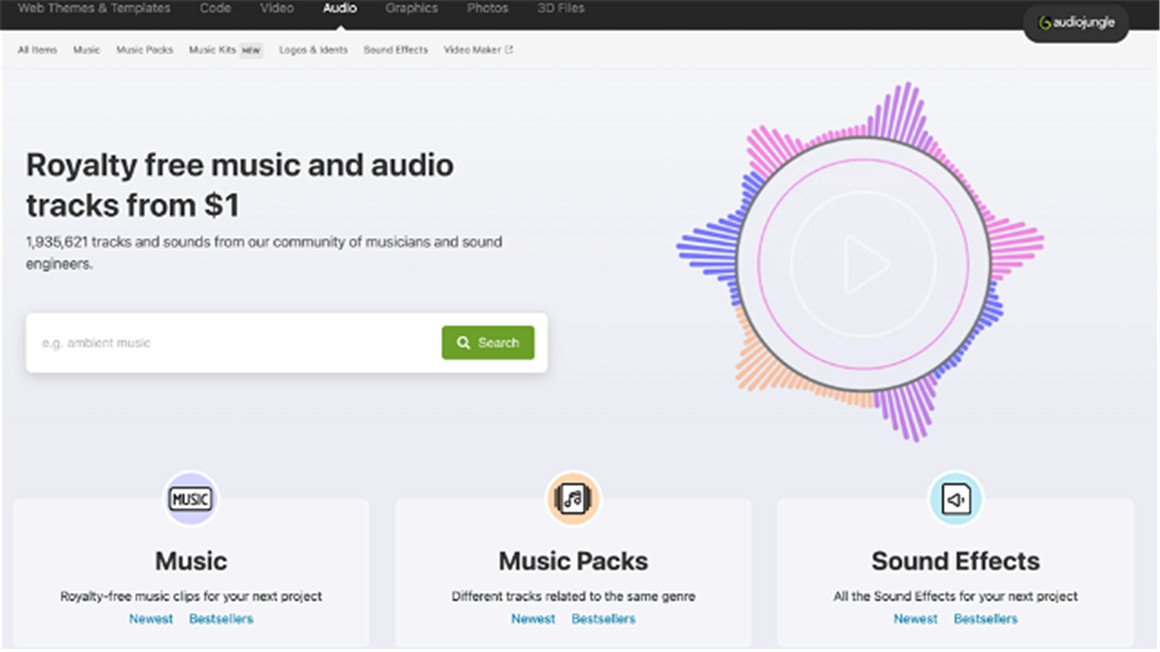
Task: View Bestsellers under Music Packs
Action: [x=603, y=619]
